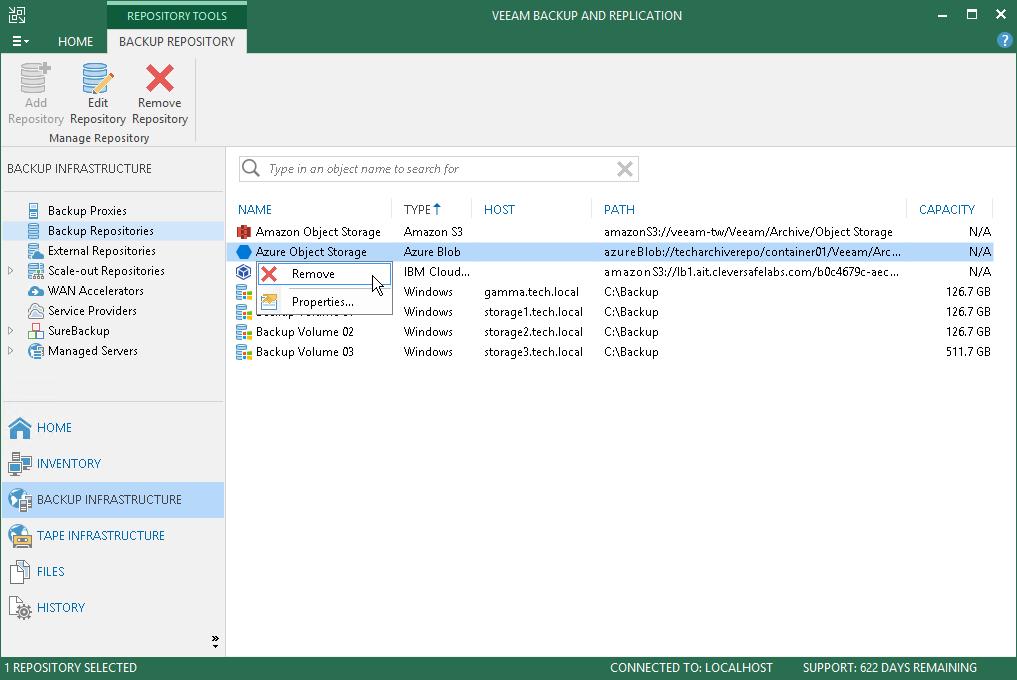Click the Backup Infrastructure view icon
The image size is (1017, 680).
tap(19, 500)
